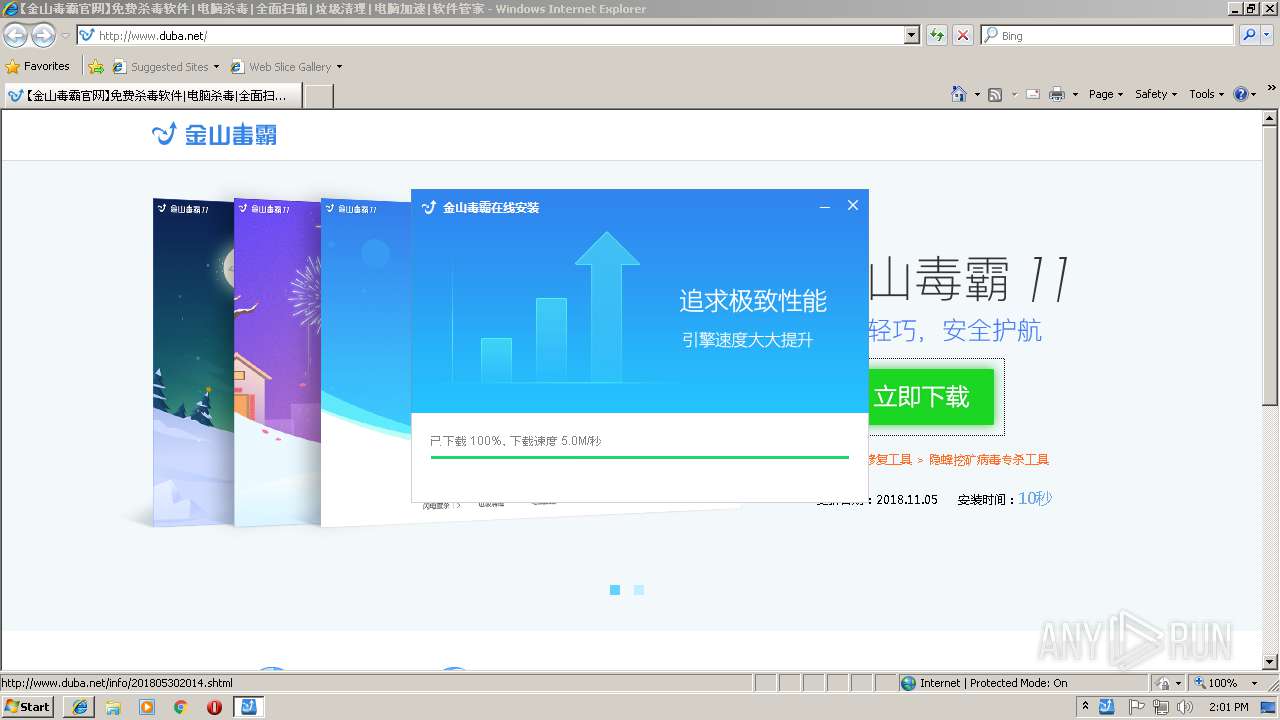Show hidden system tray icons arrow

(1085, 707)
